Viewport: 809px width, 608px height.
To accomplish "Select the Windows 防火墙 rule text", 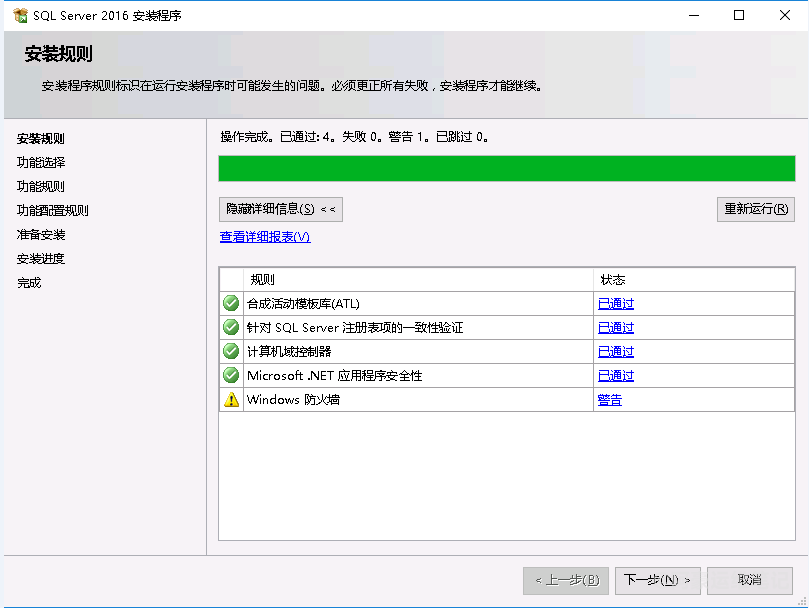I will pyautogui.click(x=293, y=399).
